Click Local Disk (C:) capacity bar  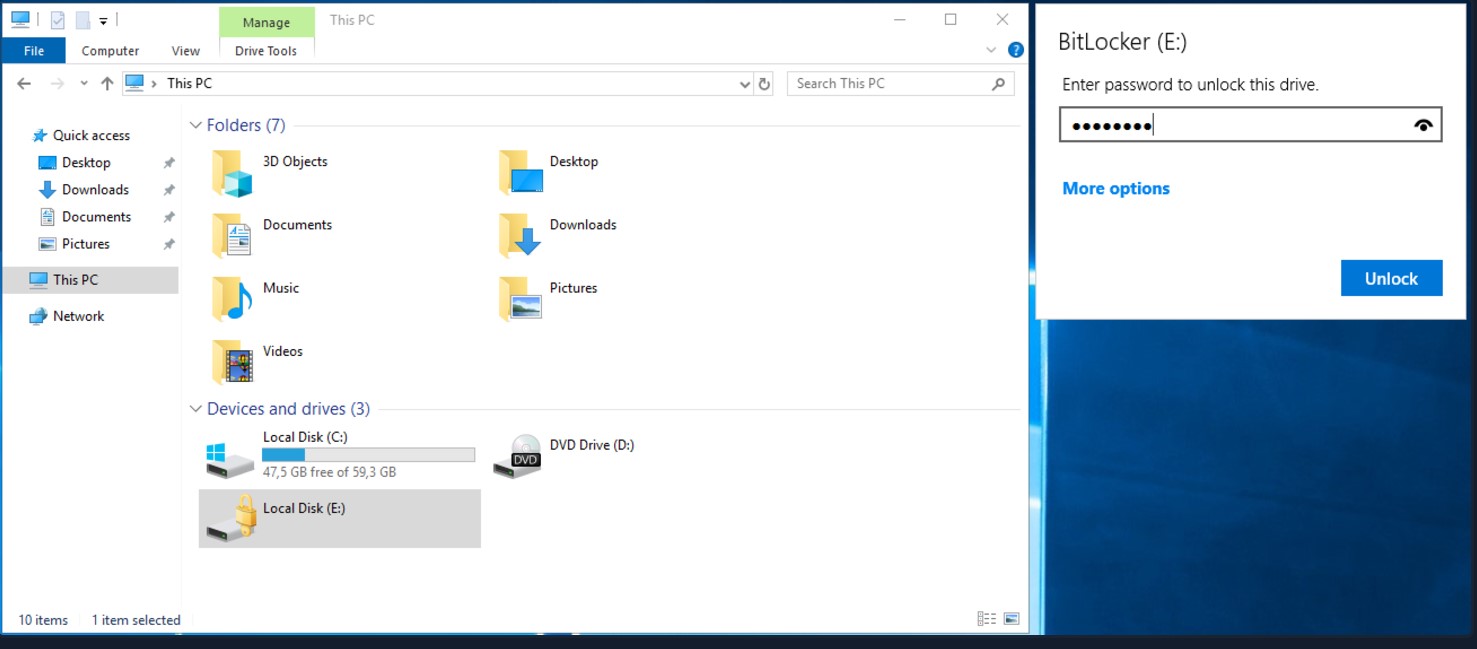pos(368,455)
